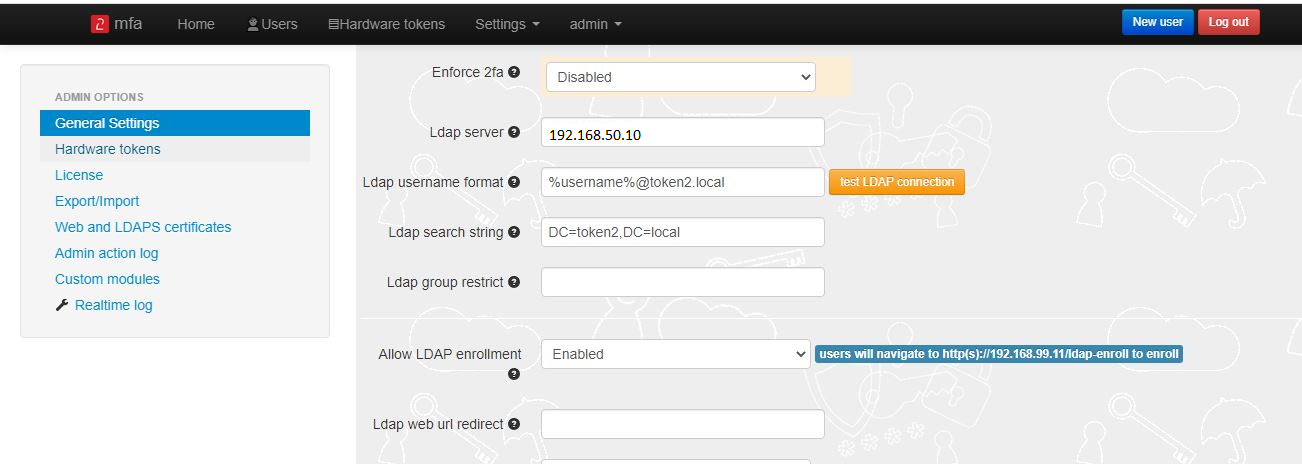Go to the Users page
The height and width of the screenshot is (464, 1302).
coord(272,24)
